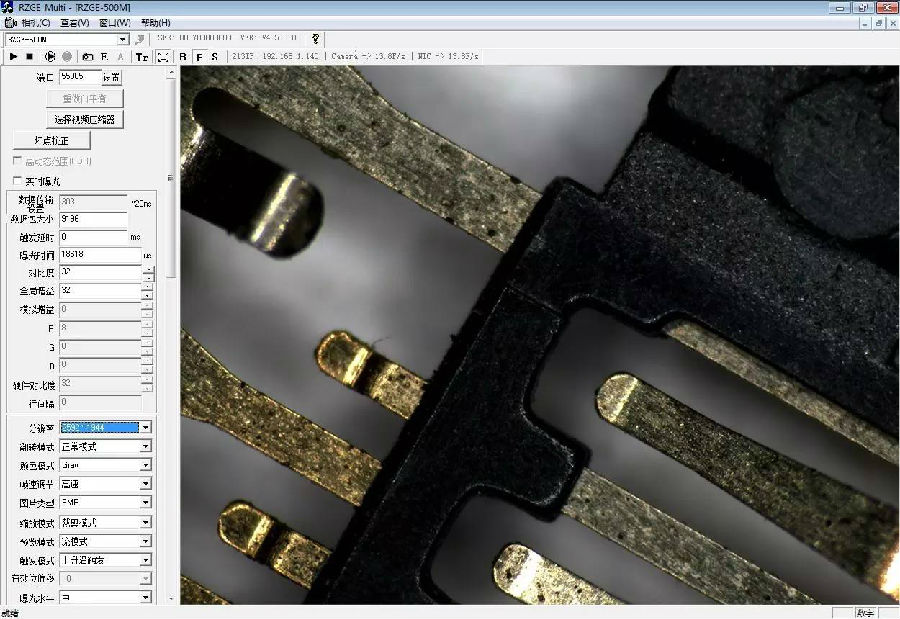Click the application icon in title bar

coord(7,7)
